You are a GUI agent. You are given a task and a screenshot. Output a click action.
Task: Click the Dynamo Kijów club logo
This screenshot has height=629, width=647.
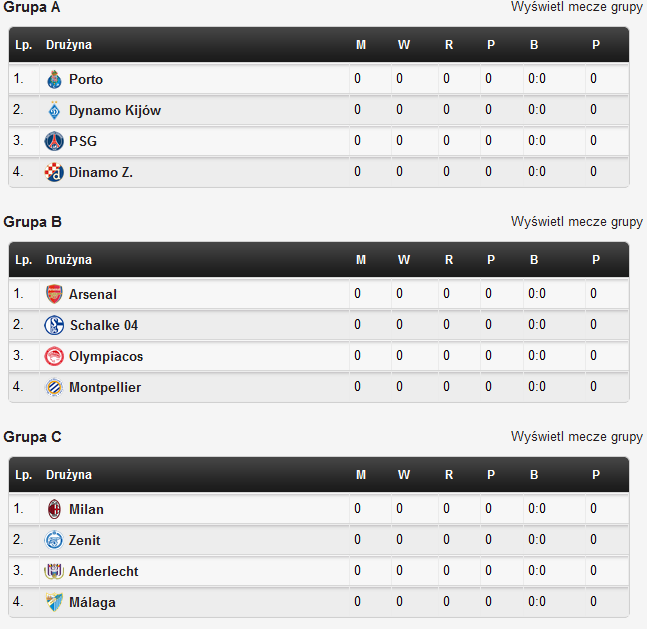[x=54, y=110]
